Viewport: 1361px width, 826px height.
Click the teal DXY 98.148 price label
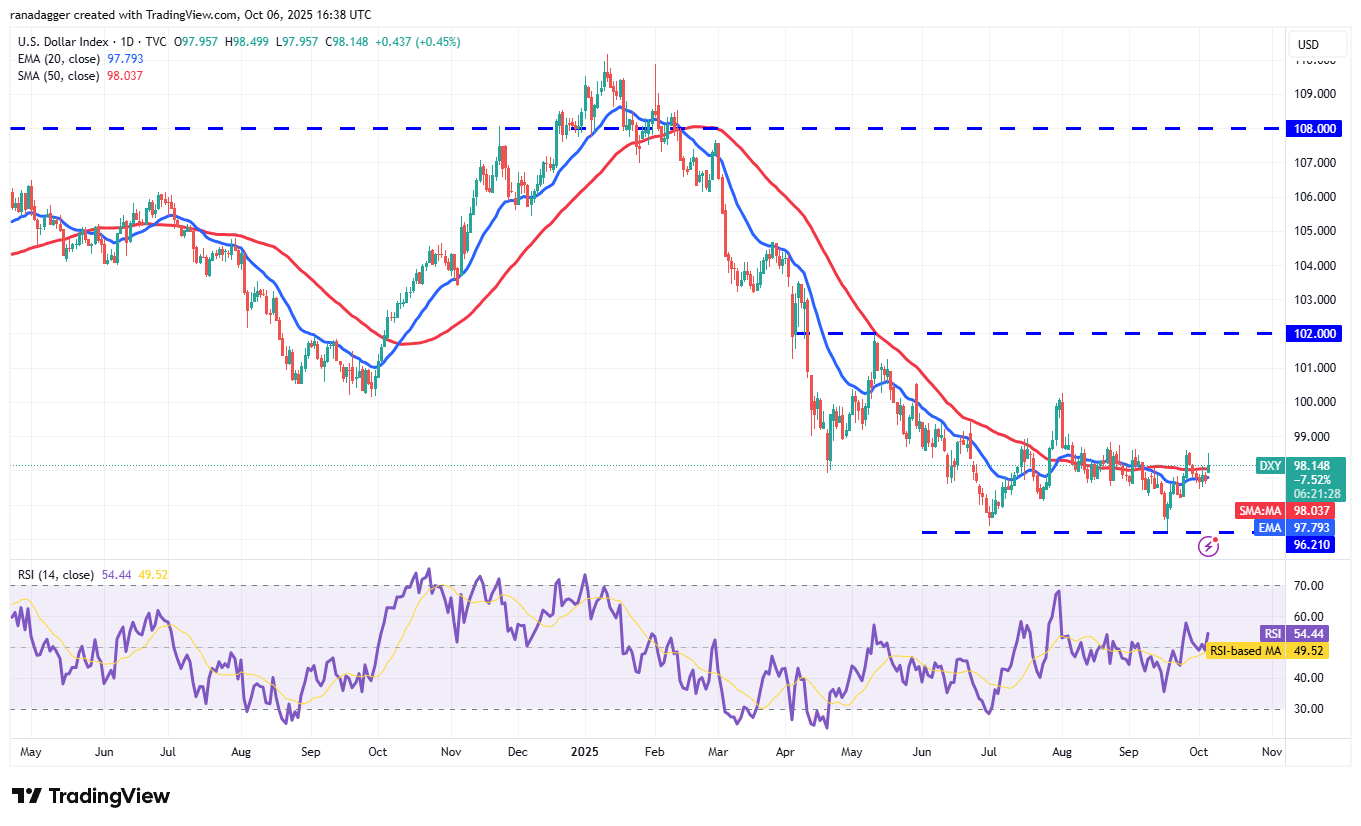1301,465
